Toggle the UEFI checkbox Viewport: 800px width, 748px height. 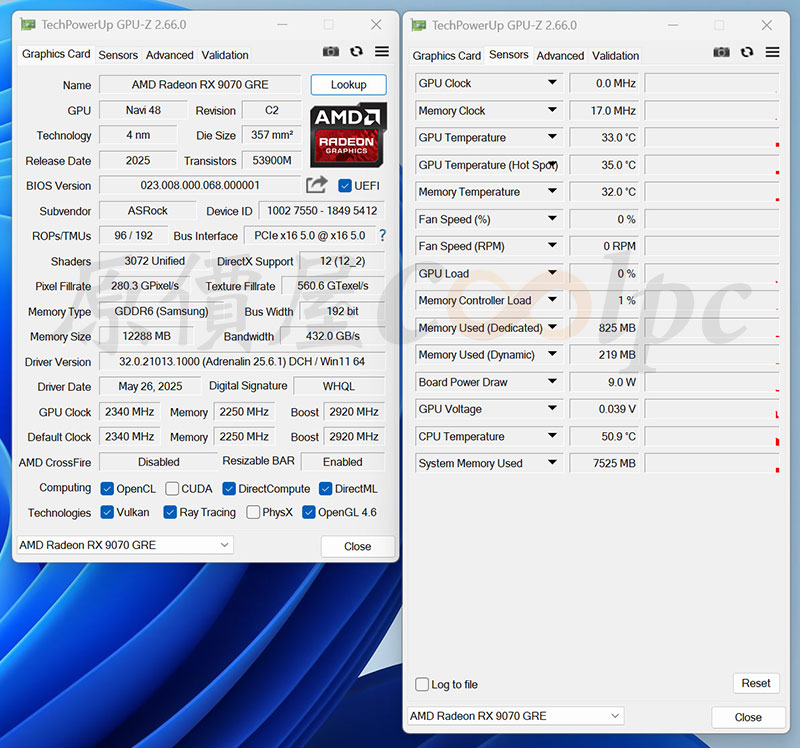coord(345,186)
